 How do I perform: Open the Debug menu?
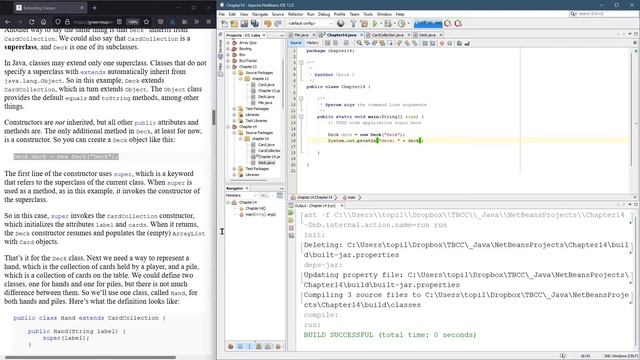[324, 14]
